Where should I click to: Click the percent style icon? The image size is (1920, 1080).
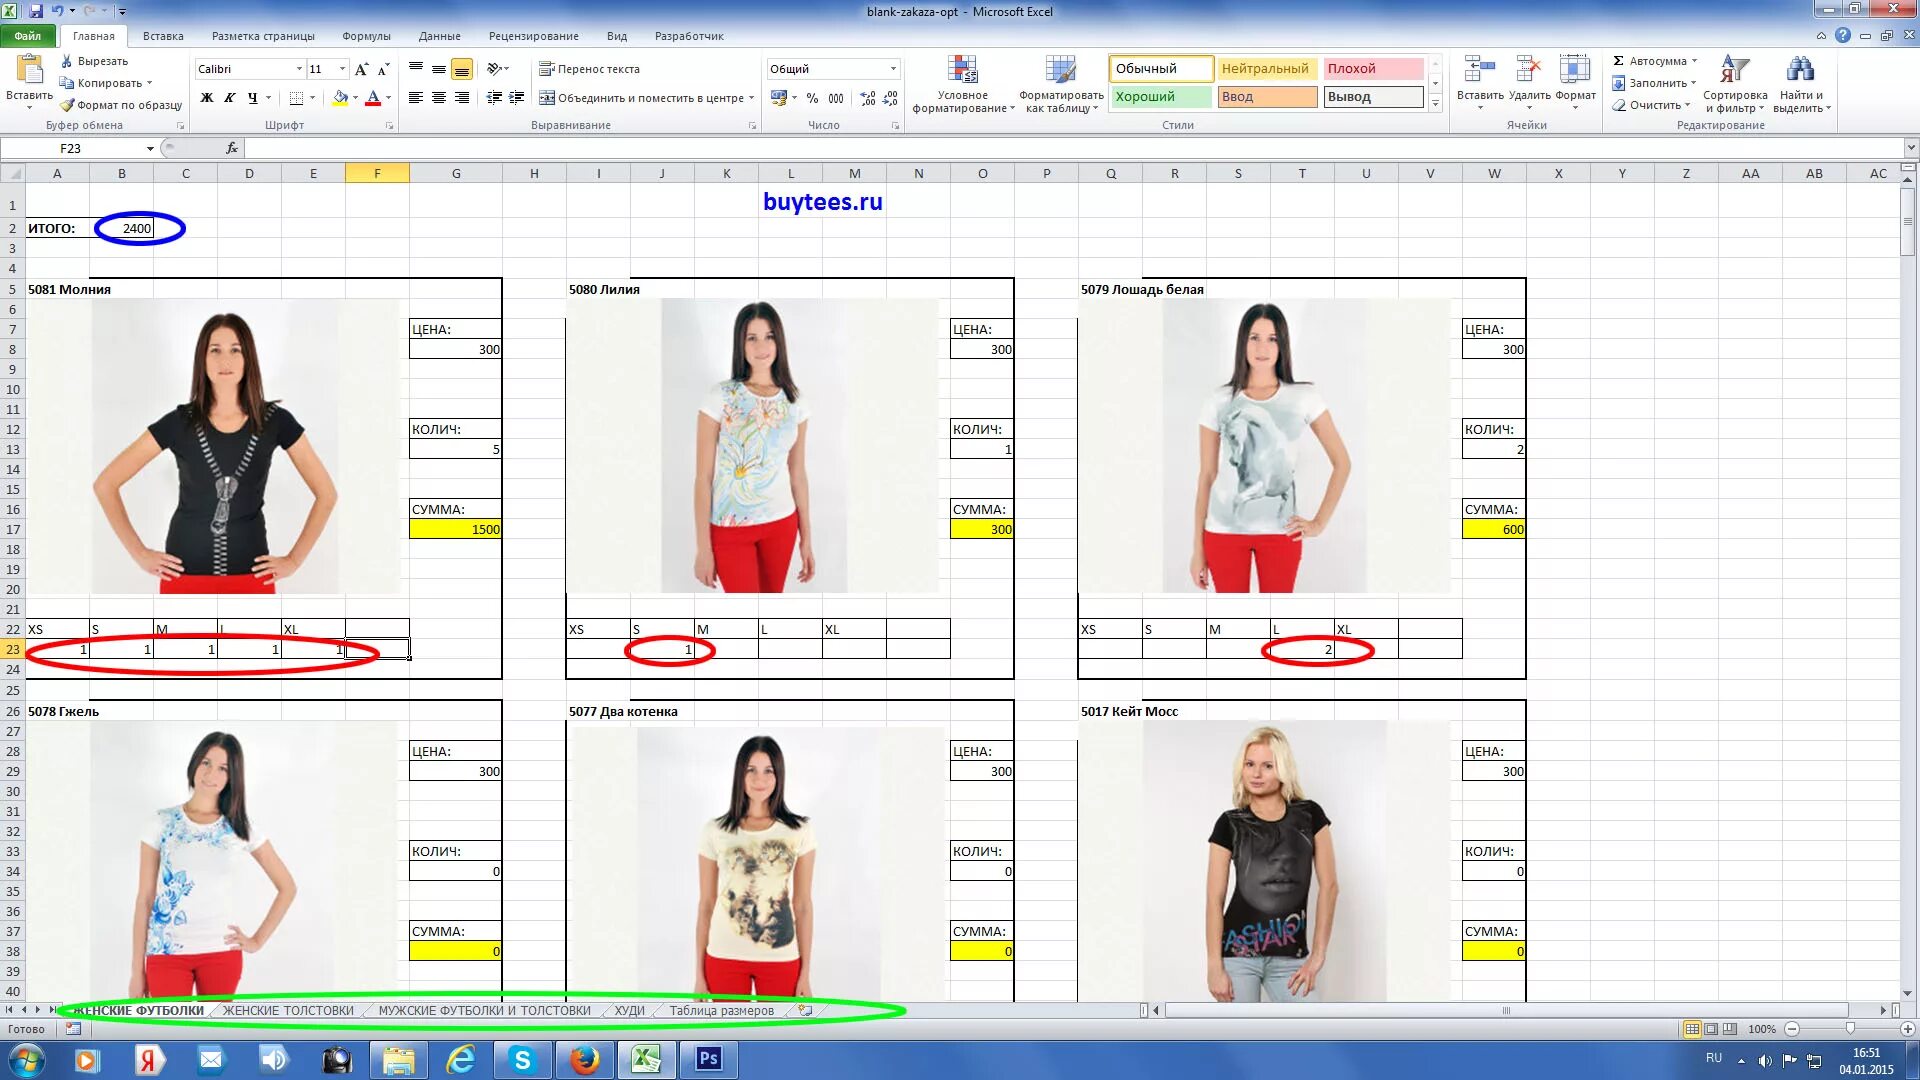812,98
